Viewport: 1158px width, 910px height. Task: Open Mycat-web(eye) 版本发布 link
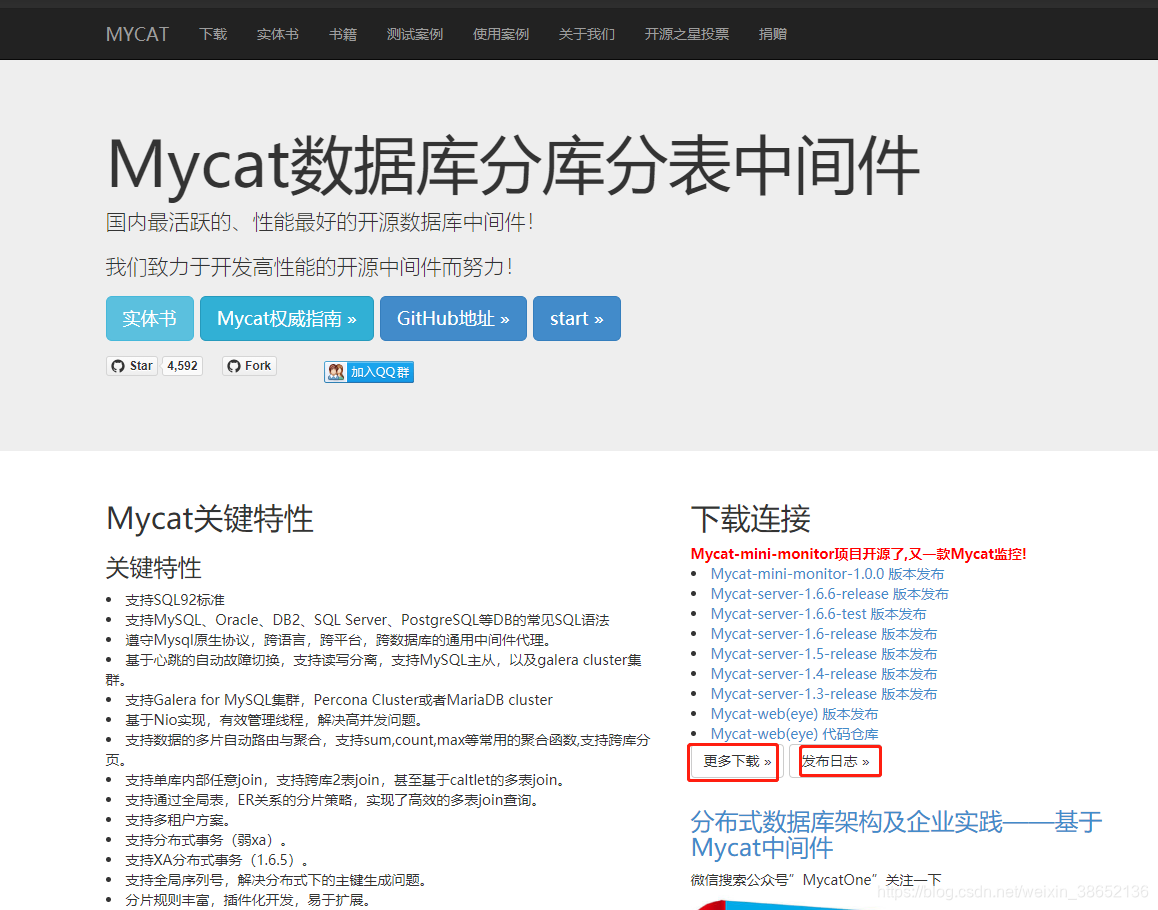(x=795, y=714)
